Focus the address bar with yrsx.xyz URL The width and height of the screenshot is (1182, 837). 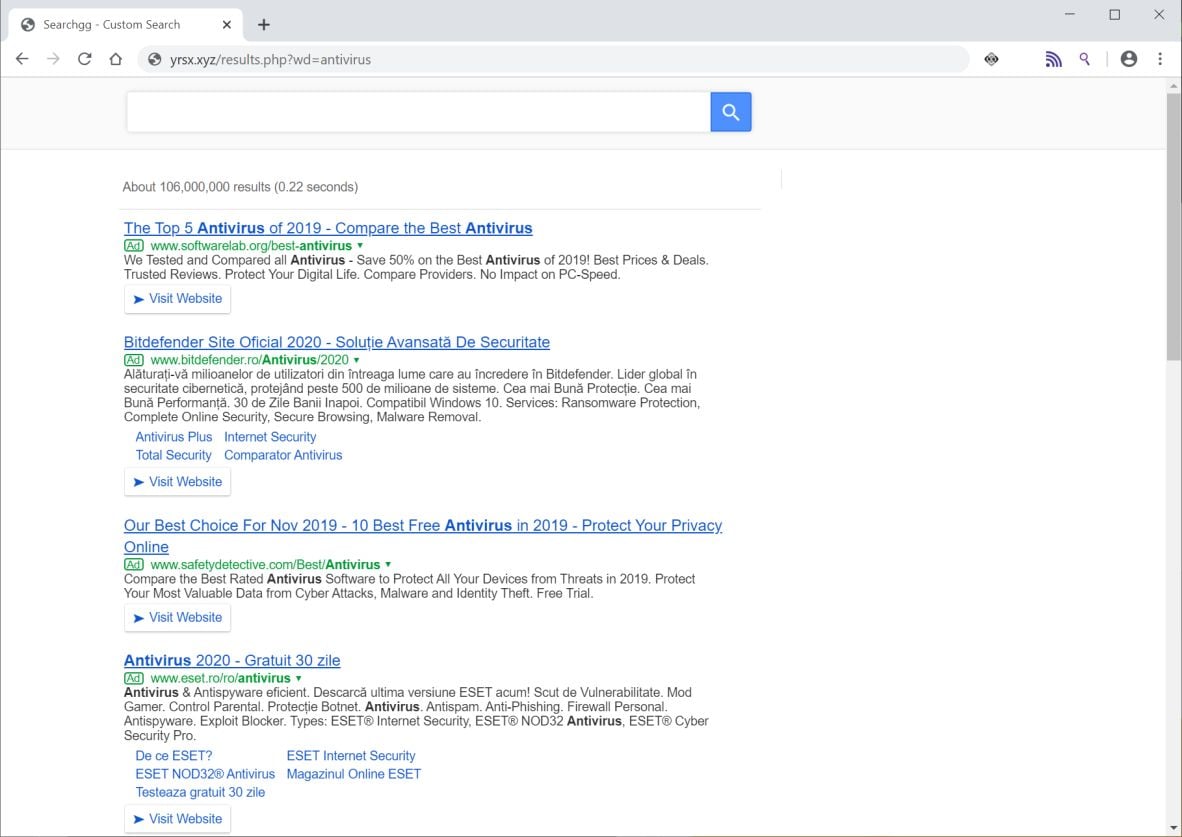click(553, 60)
